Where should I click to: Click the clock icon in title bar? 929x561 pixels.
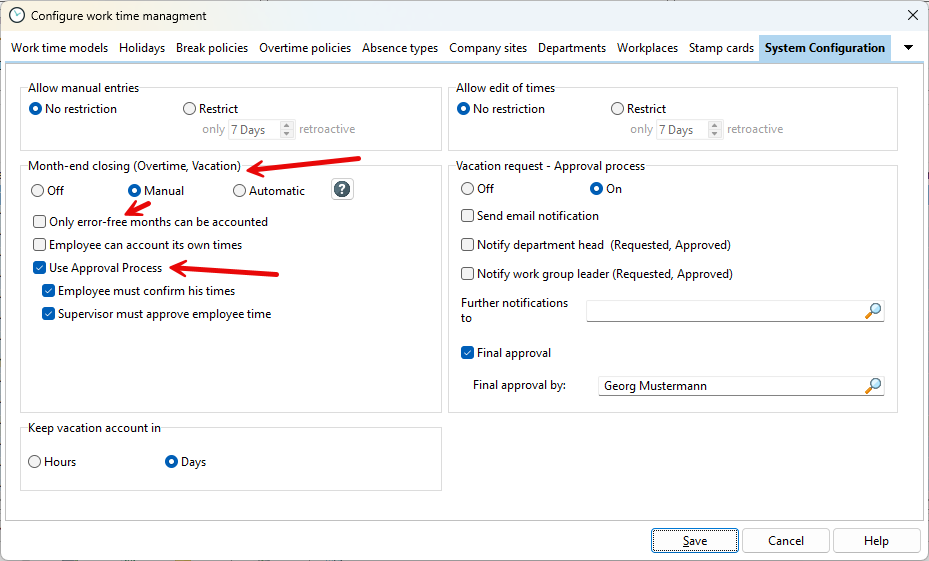pos(16,15)
